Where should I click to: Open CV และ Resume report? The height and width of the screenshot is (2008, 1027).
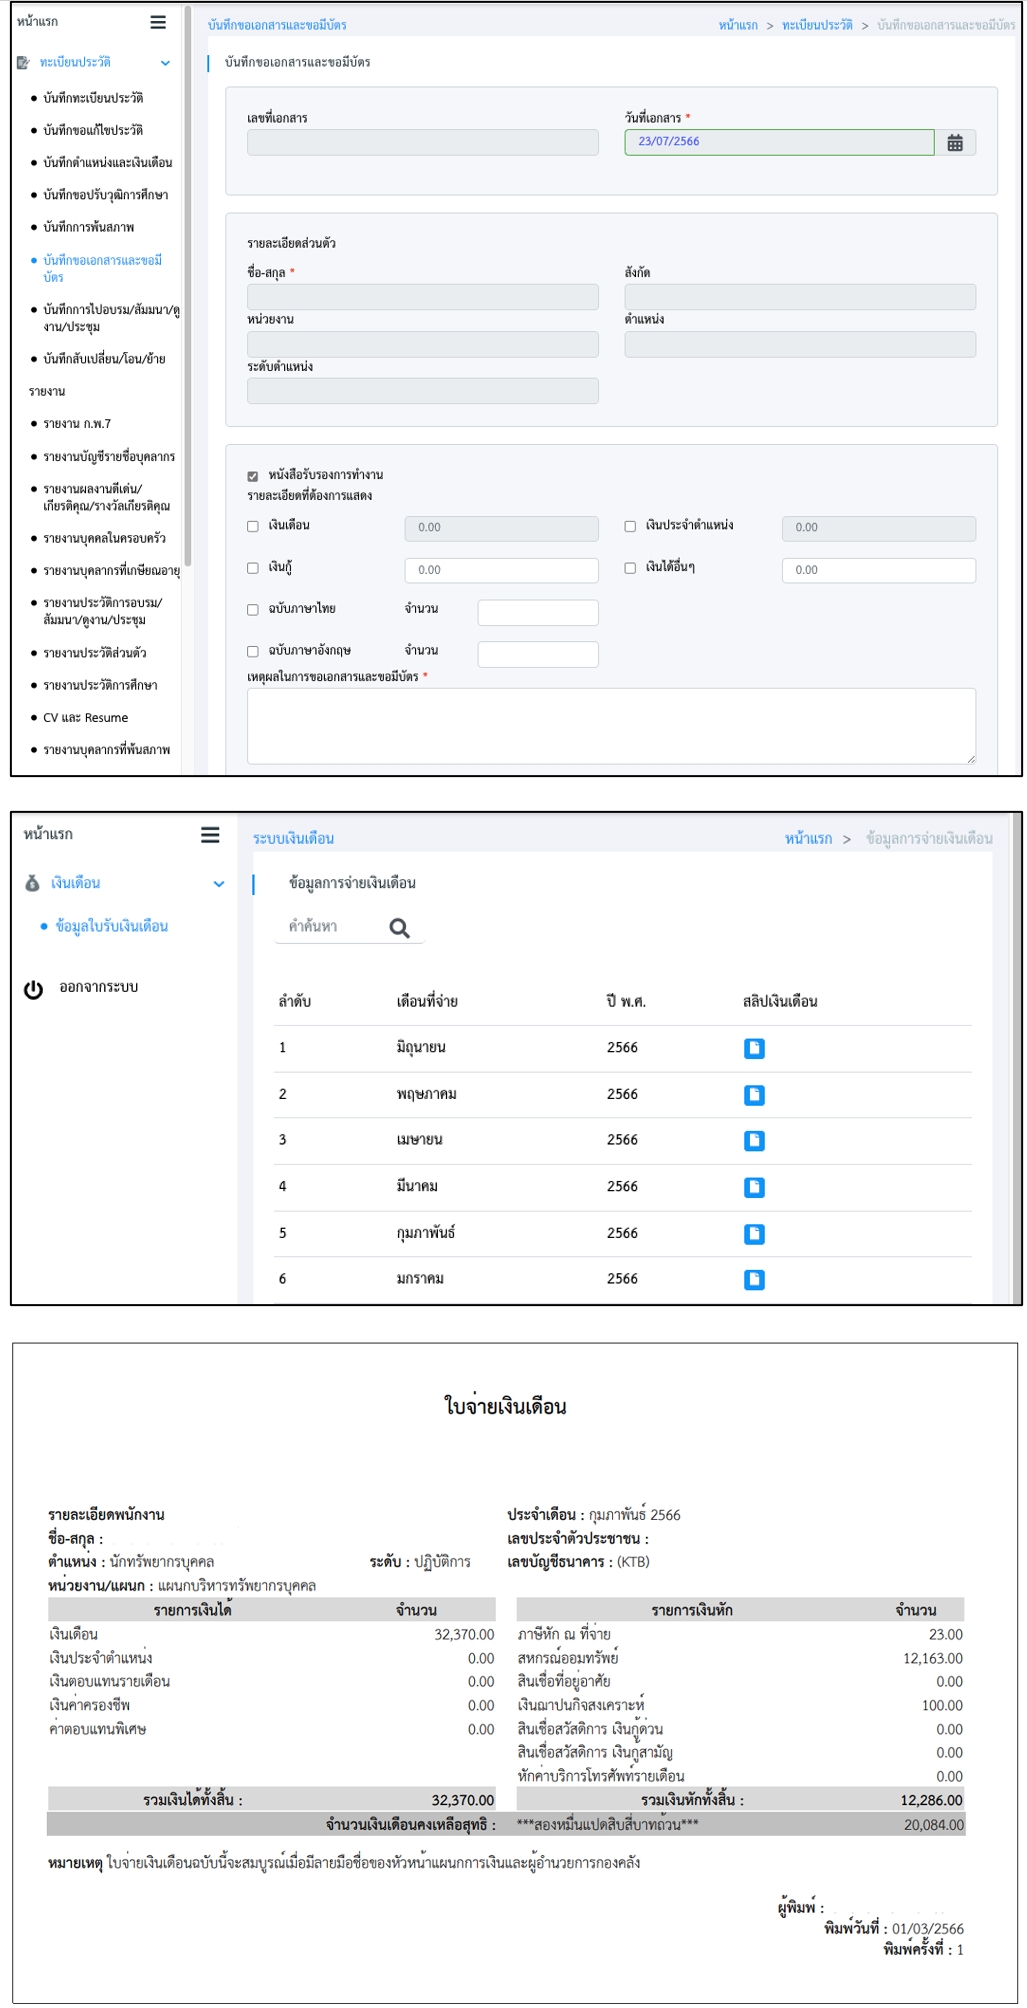(86, 718)
